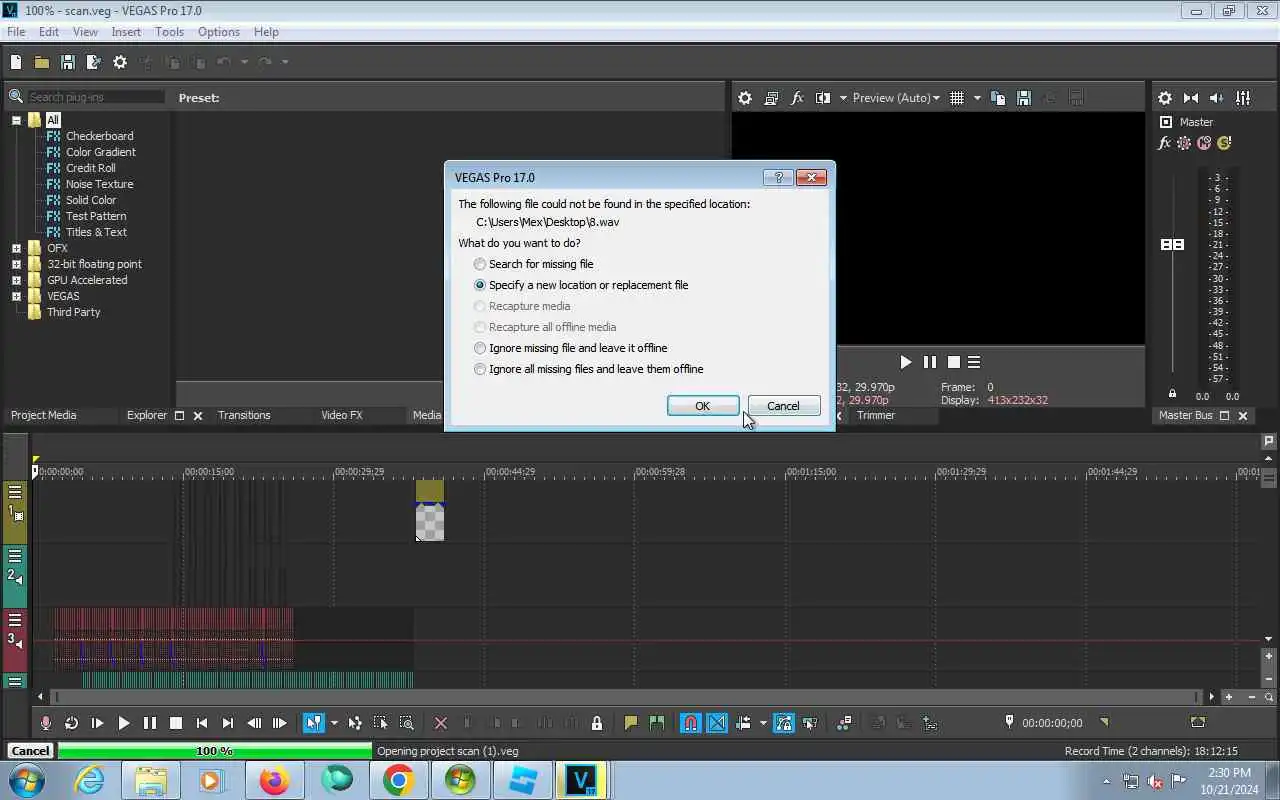
Task: Adjust the Master volume fader
Action: click(x=1172, y=245)
